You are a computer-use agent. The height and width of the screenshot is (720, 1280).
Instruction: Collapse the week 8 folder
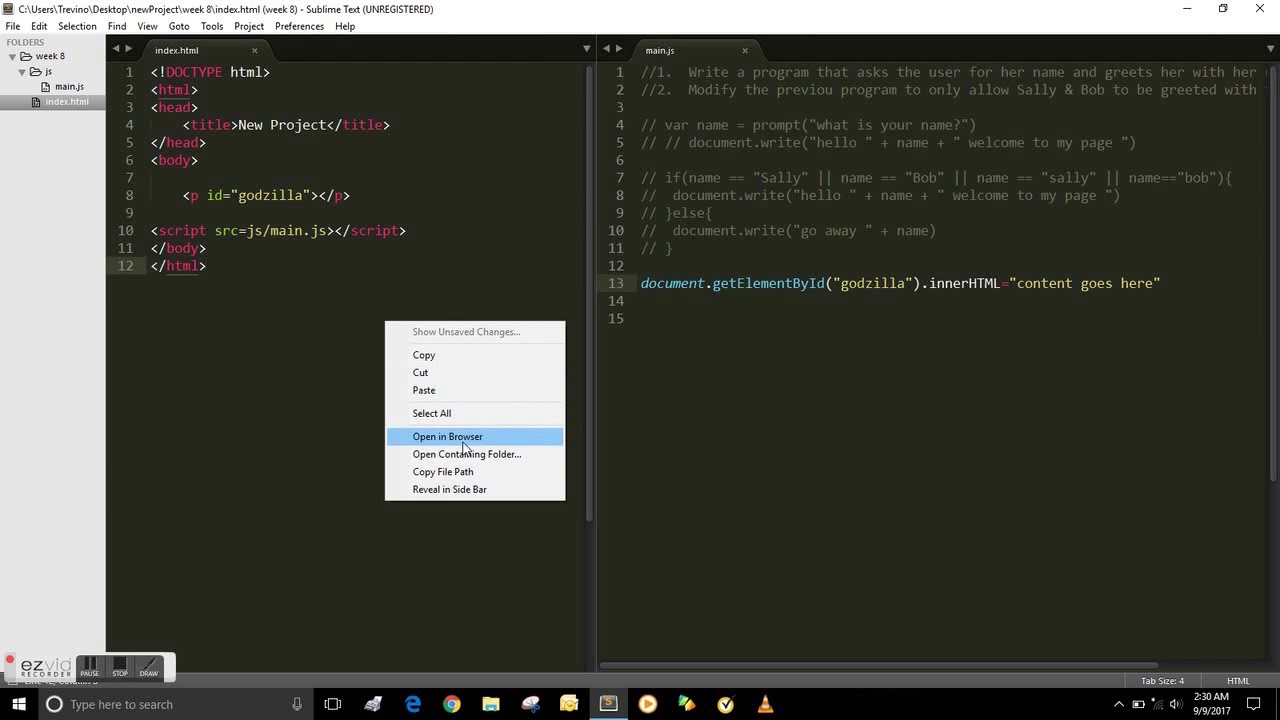13,57
